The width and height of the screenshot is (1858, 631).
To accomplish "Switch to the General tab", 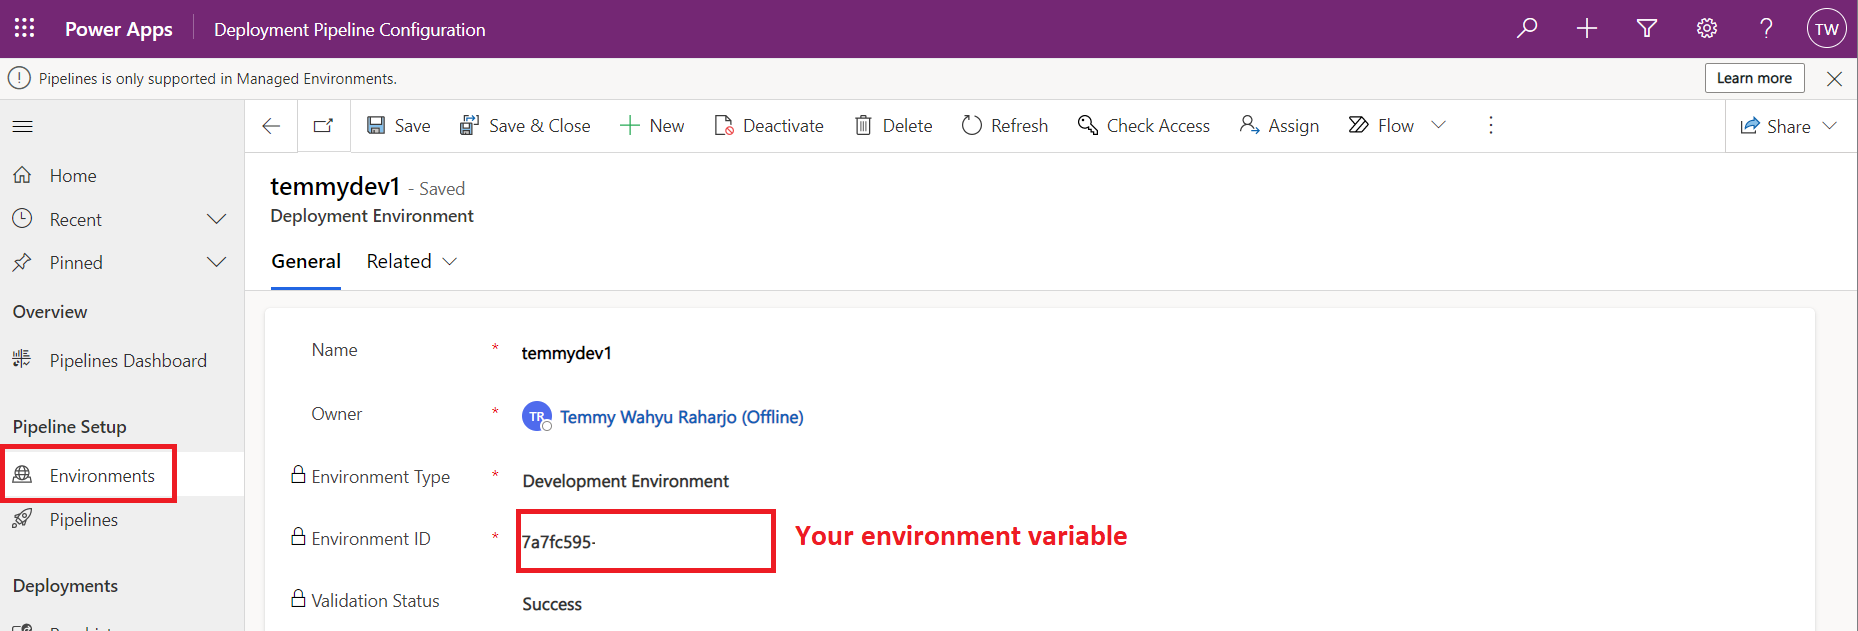I will 306,262.
